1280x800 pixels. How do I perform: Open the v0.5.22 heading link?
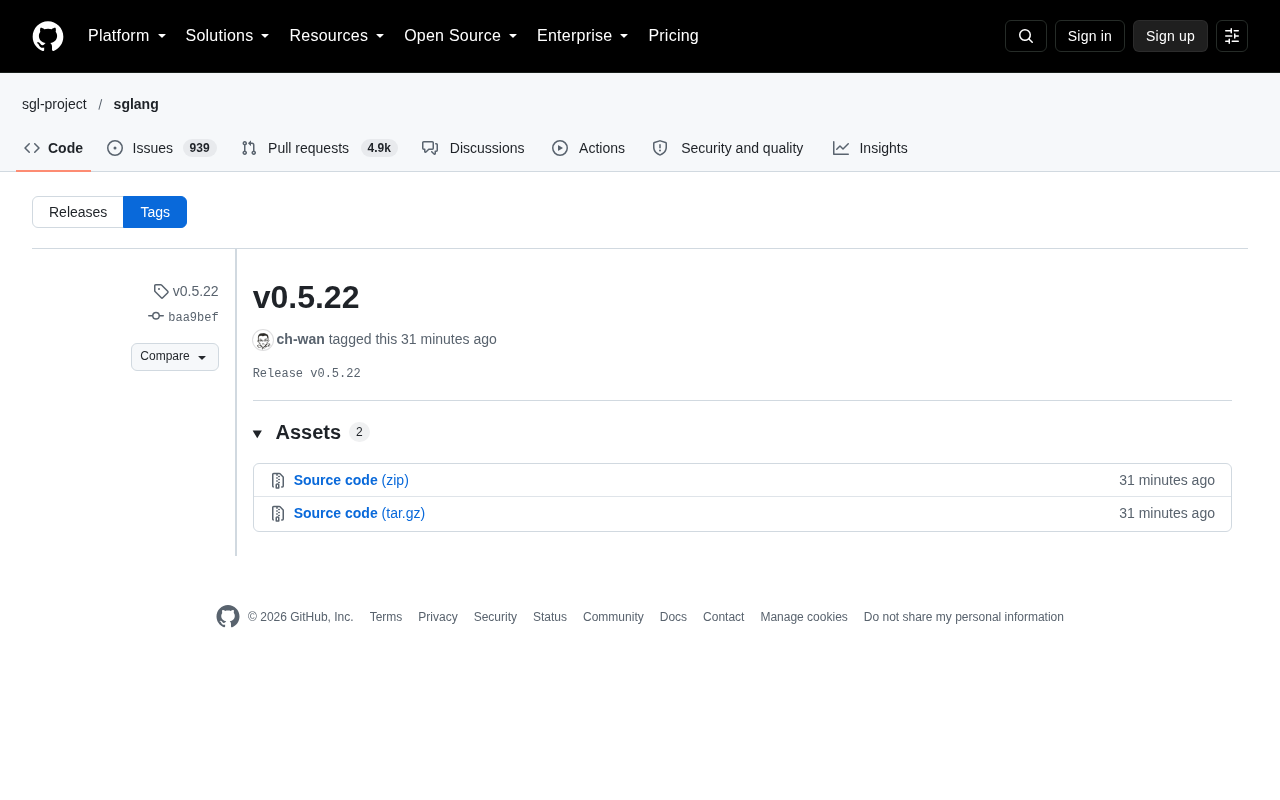tap(306, 297)
